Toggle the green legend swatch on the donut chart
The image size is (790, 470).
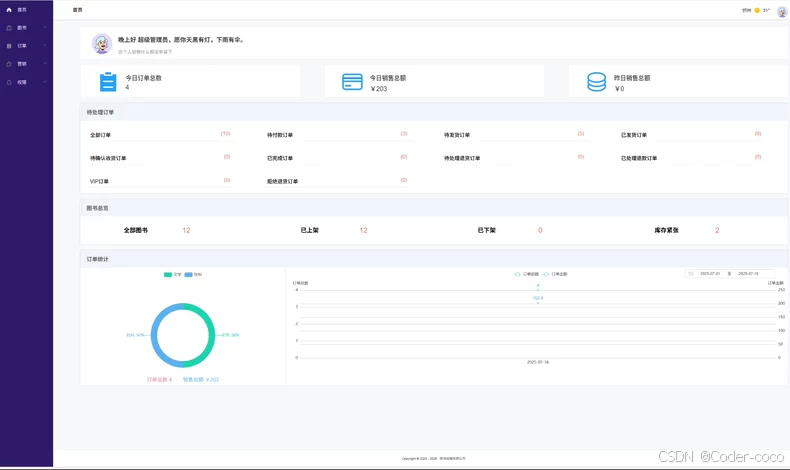(168, 275)
